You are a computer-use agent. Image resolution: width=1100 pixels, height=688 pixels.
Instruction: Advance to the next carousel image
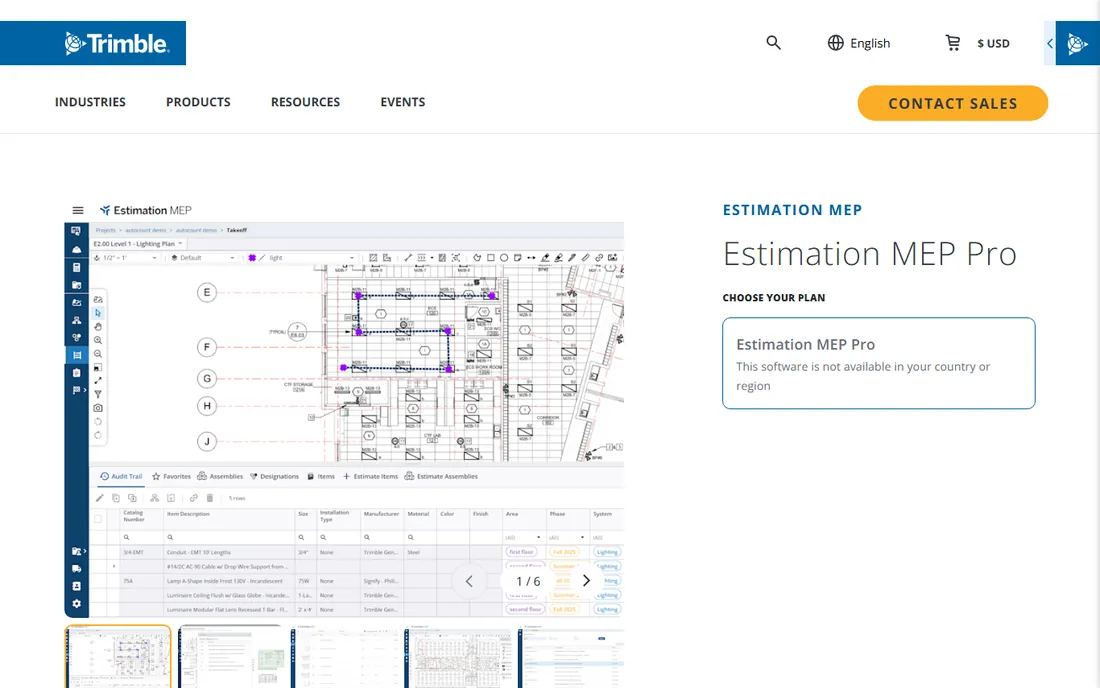[x=586, y=581]
